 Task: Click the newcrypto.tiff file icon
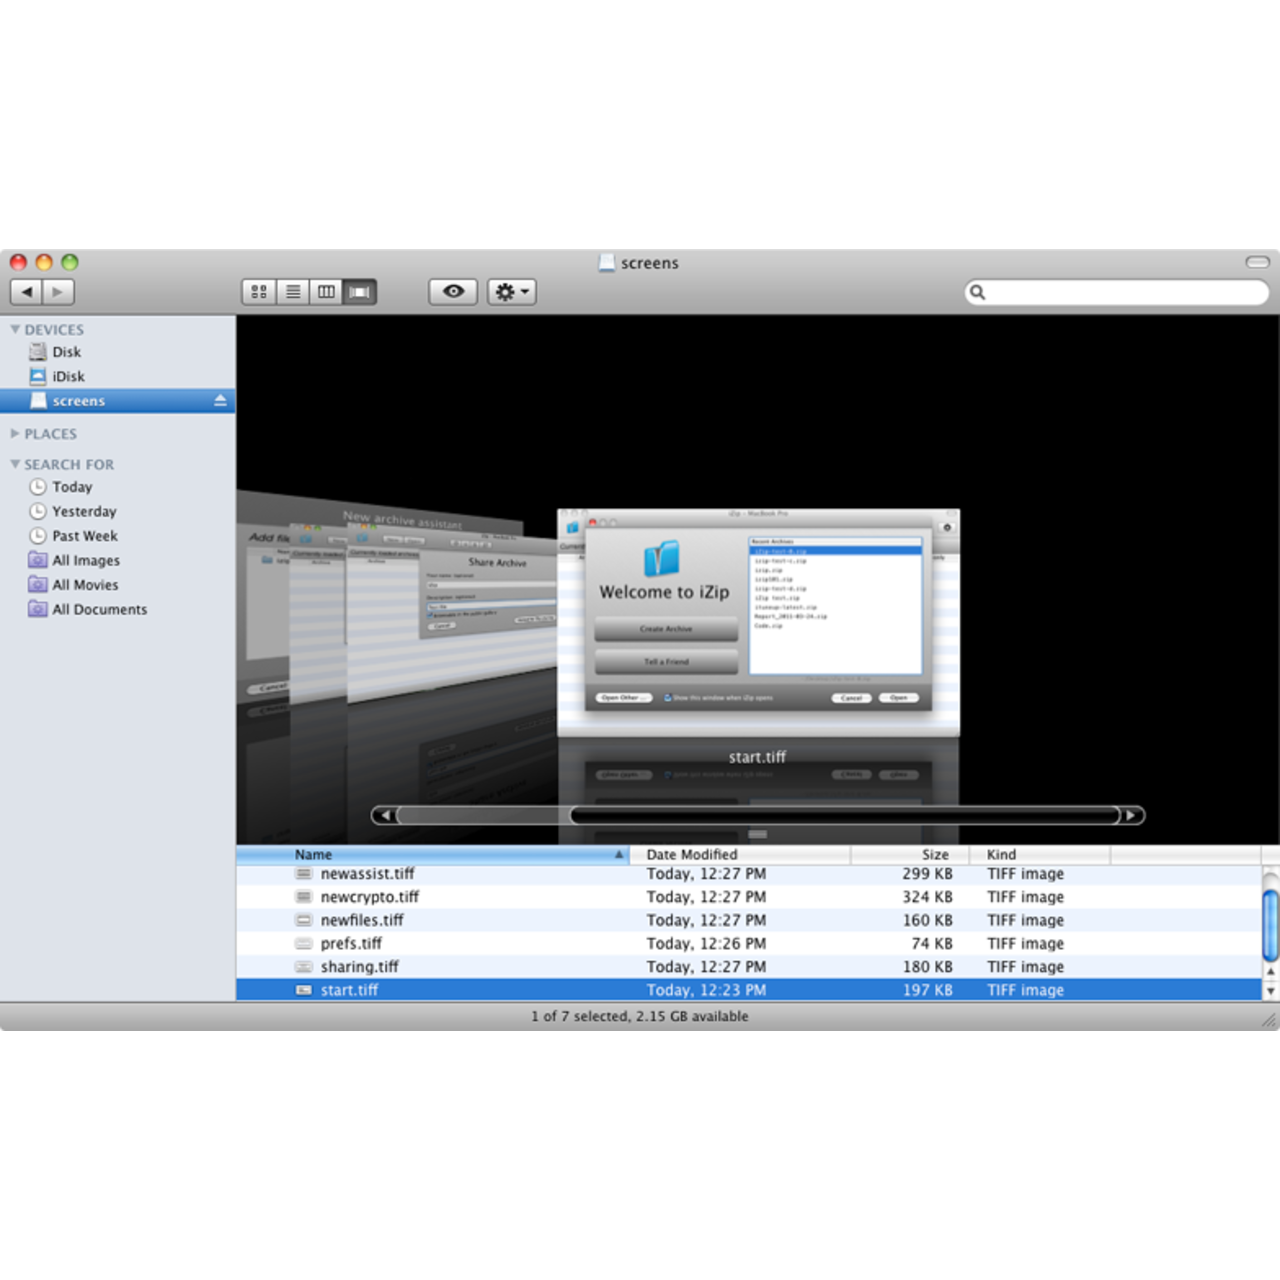[x=304, y=897]
